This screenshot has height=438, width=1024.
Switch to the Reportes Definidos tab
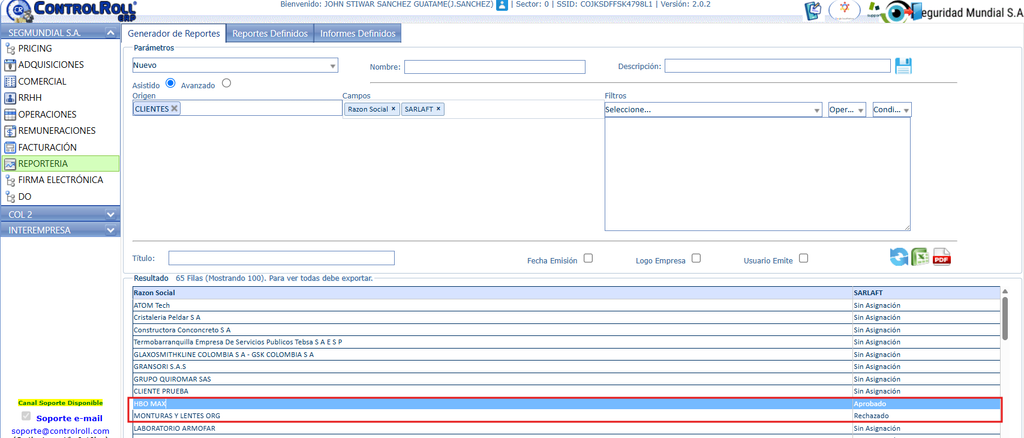pyautogui.click(x=270, y=34)
